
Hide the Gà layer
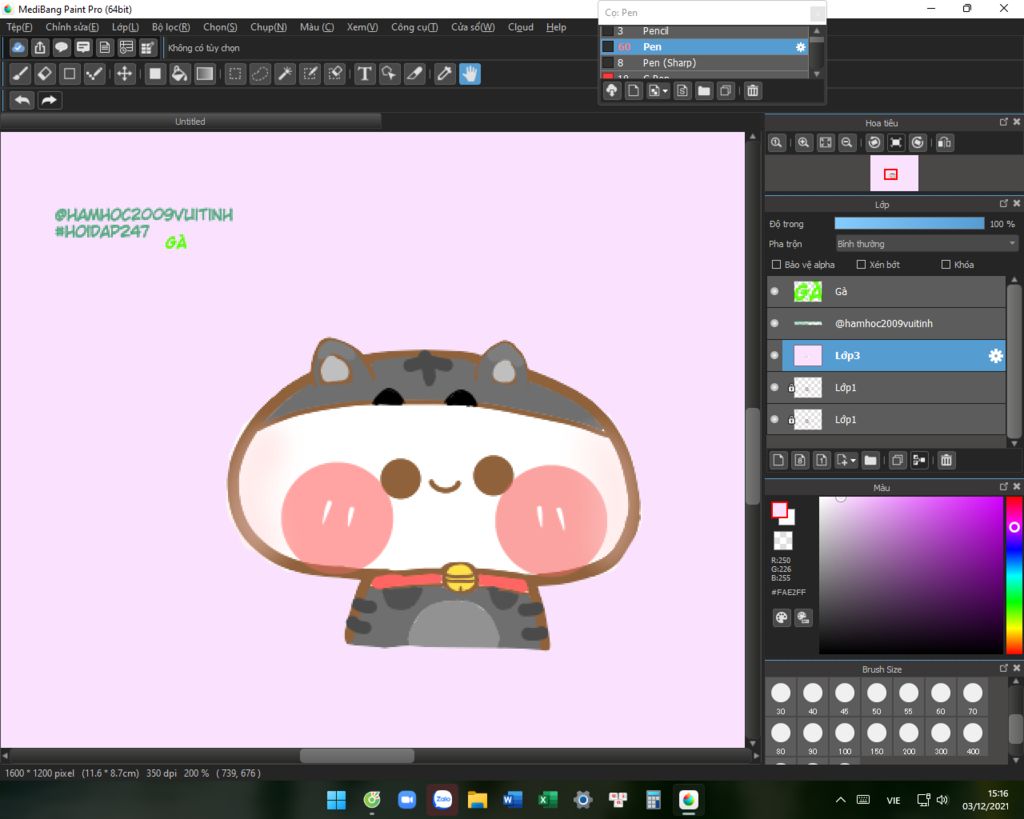pos(775,291)
